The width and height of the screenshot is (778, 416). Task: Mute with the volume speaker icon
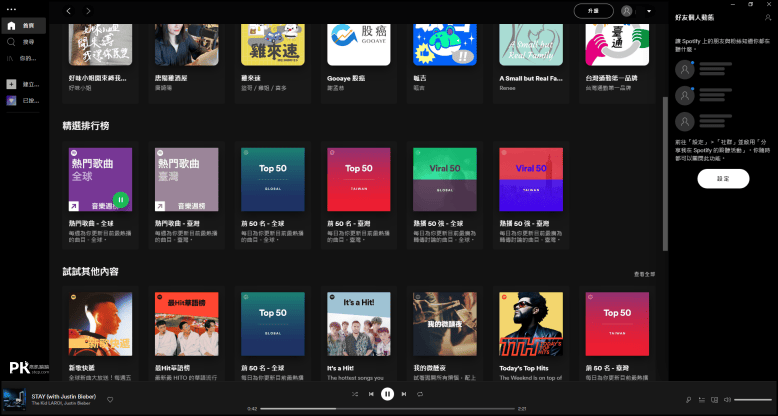[727, 400]
